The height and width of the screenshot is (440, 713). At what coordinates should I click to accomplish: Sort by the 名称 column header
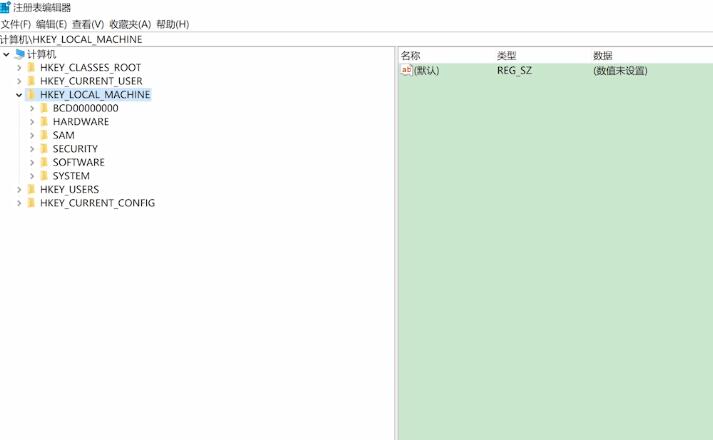click(x=411, y=55)
